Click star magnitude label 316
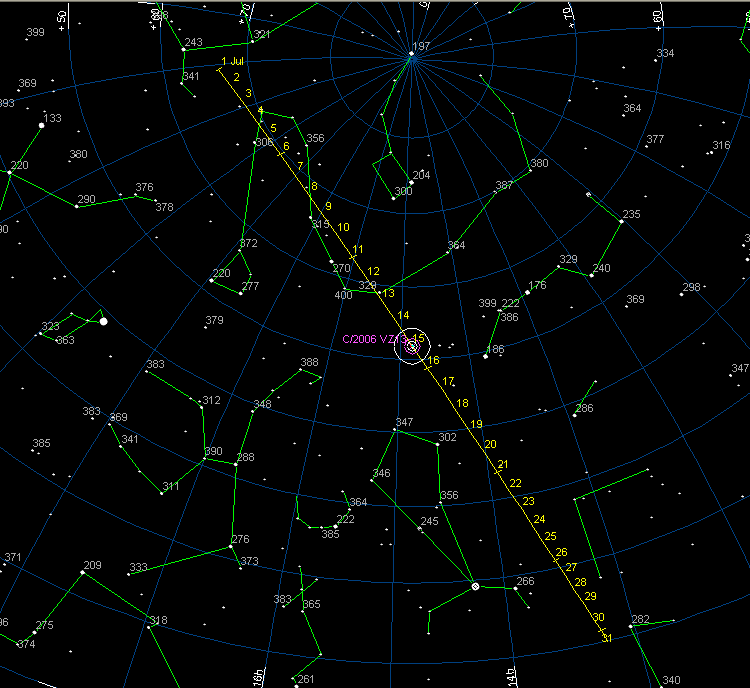750x688 pixels. click(721, 145)
